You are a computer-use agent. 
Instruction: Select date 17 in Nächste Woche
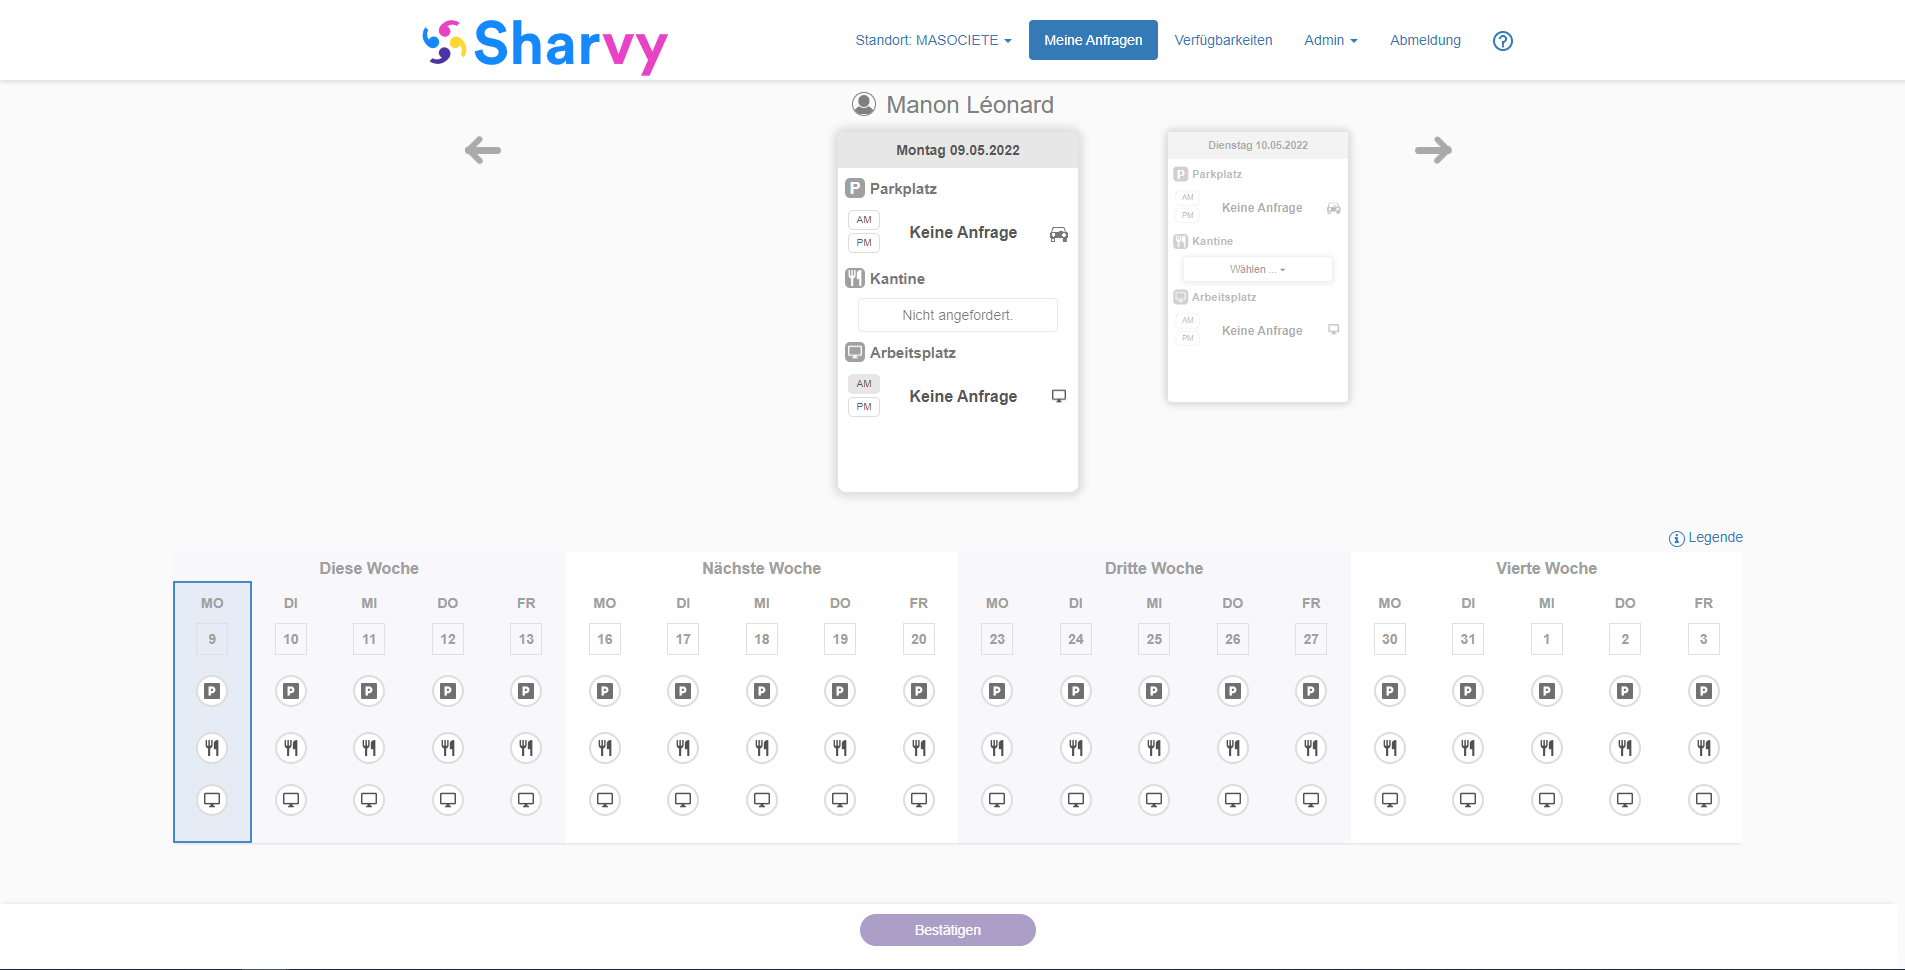point(683,639)
